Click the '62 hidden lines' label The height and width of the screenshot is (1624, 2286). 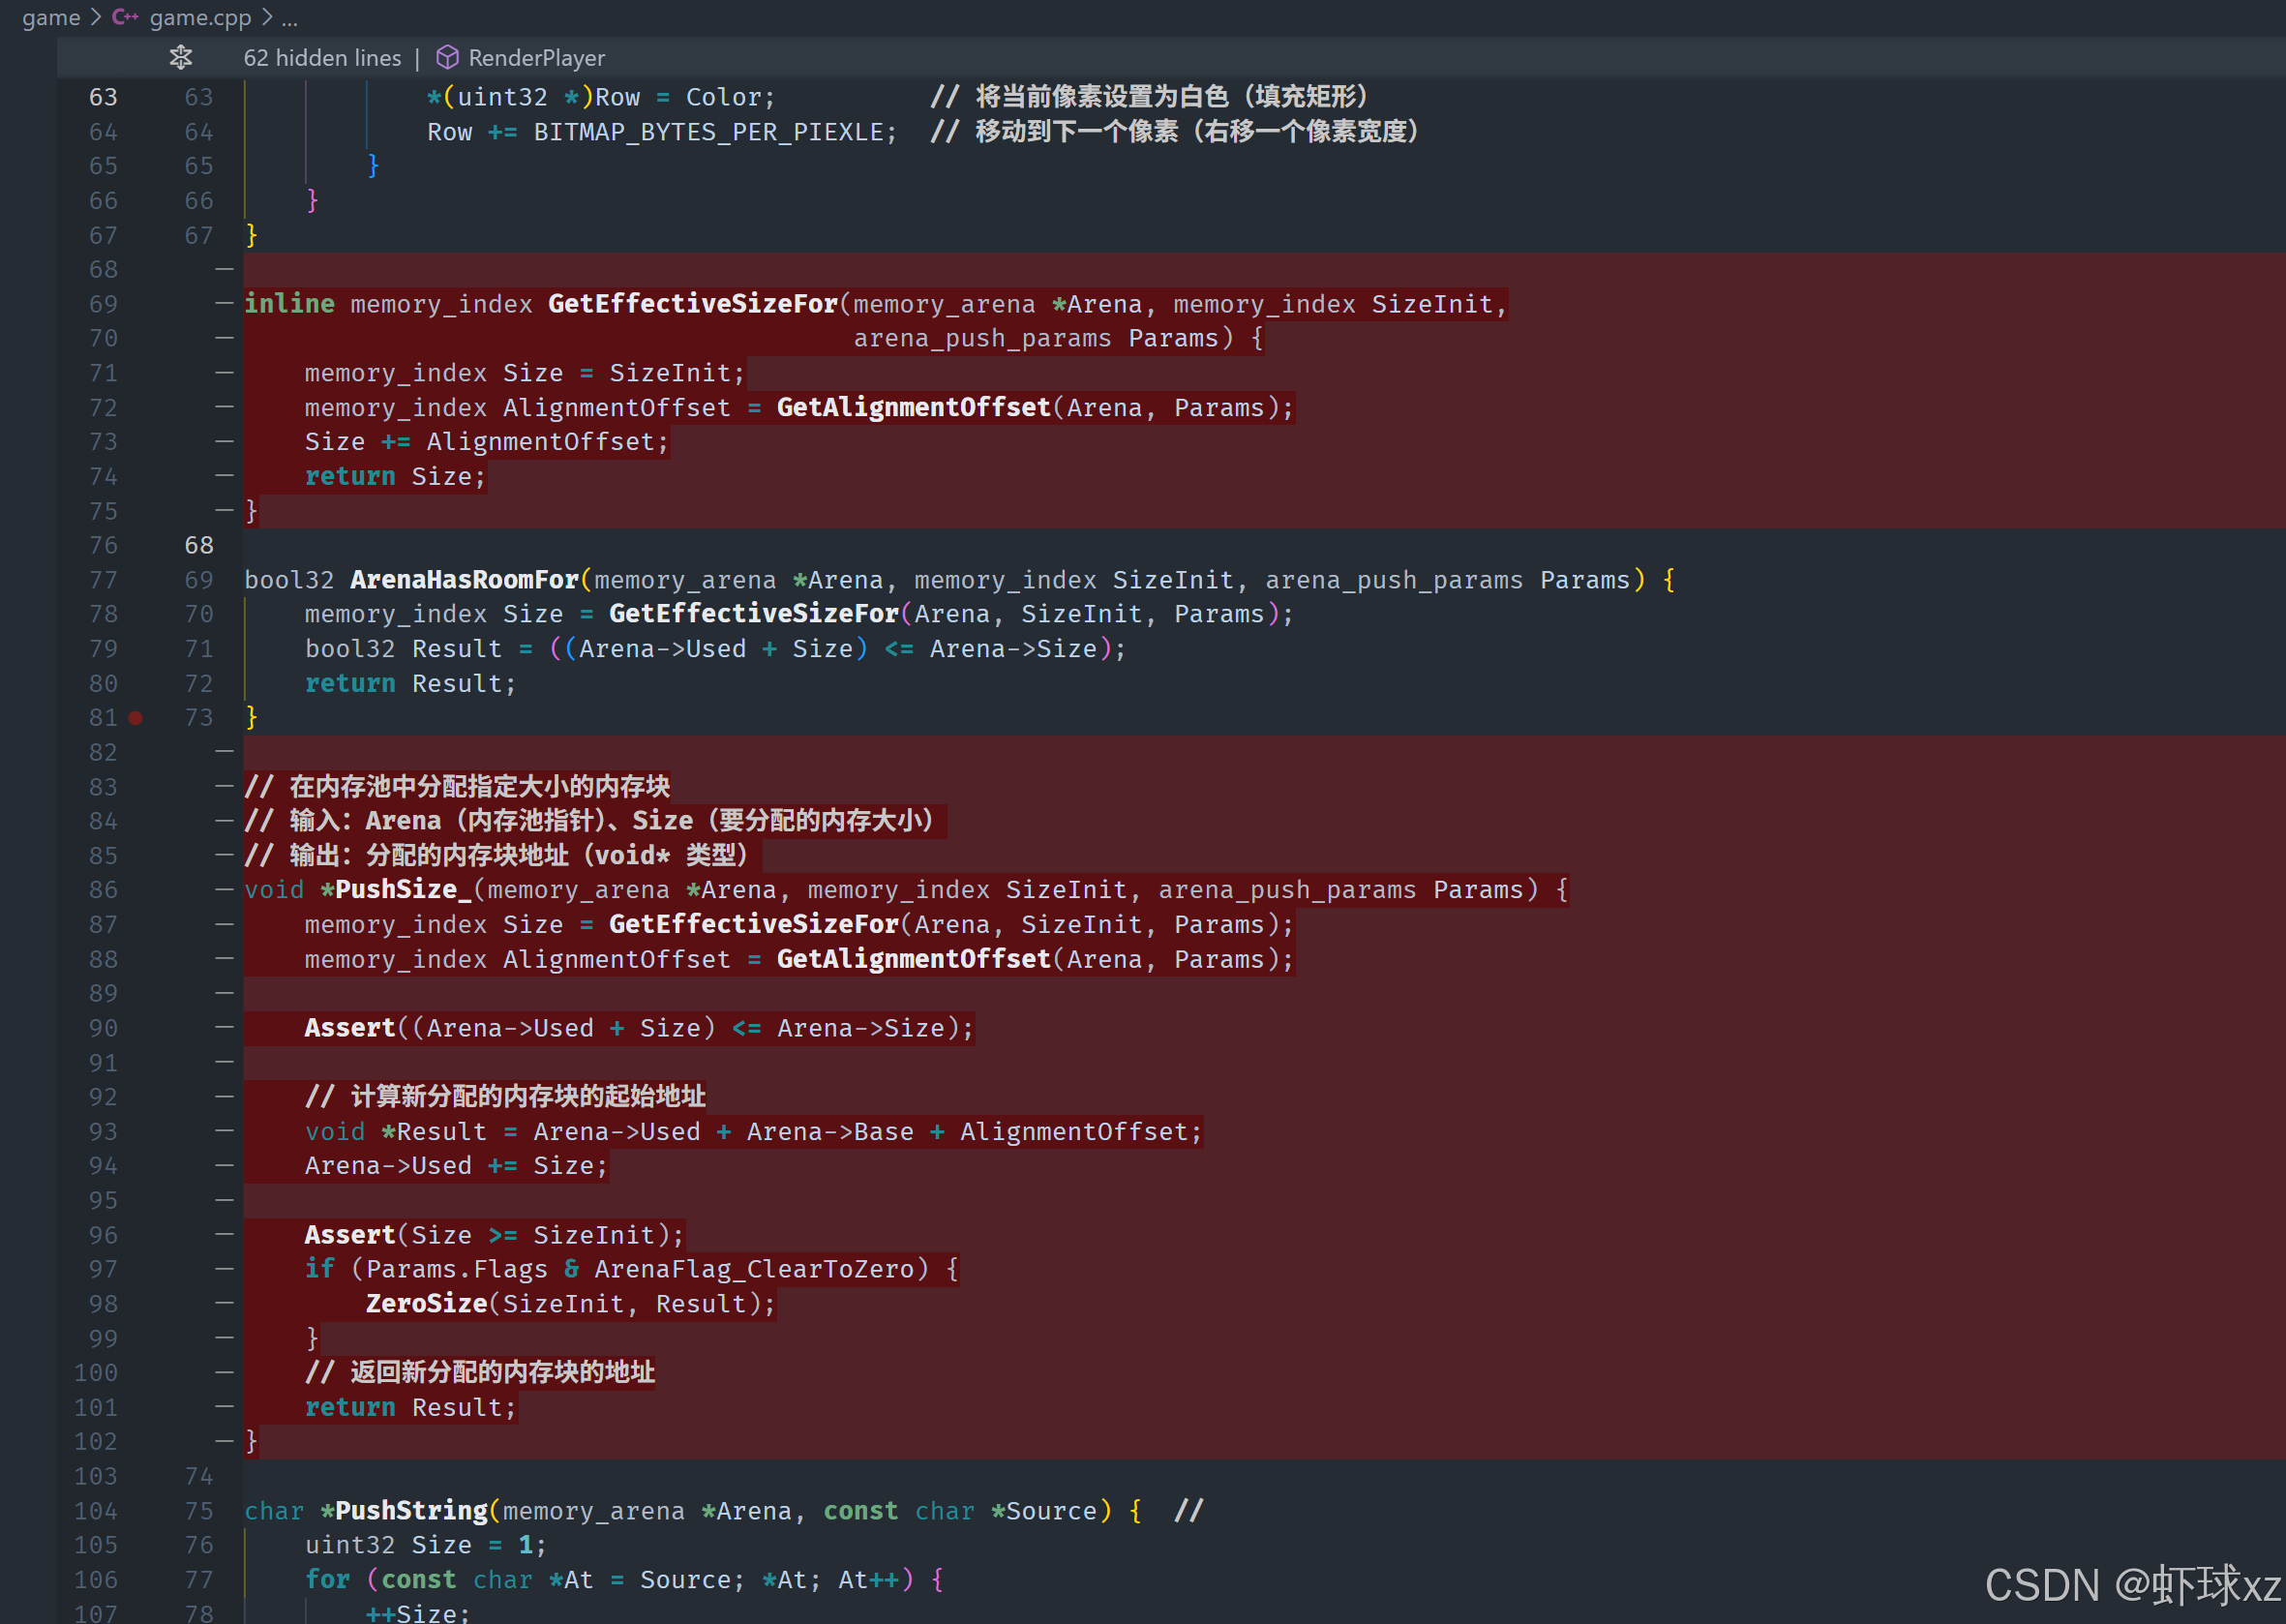(x=322, y=58)
